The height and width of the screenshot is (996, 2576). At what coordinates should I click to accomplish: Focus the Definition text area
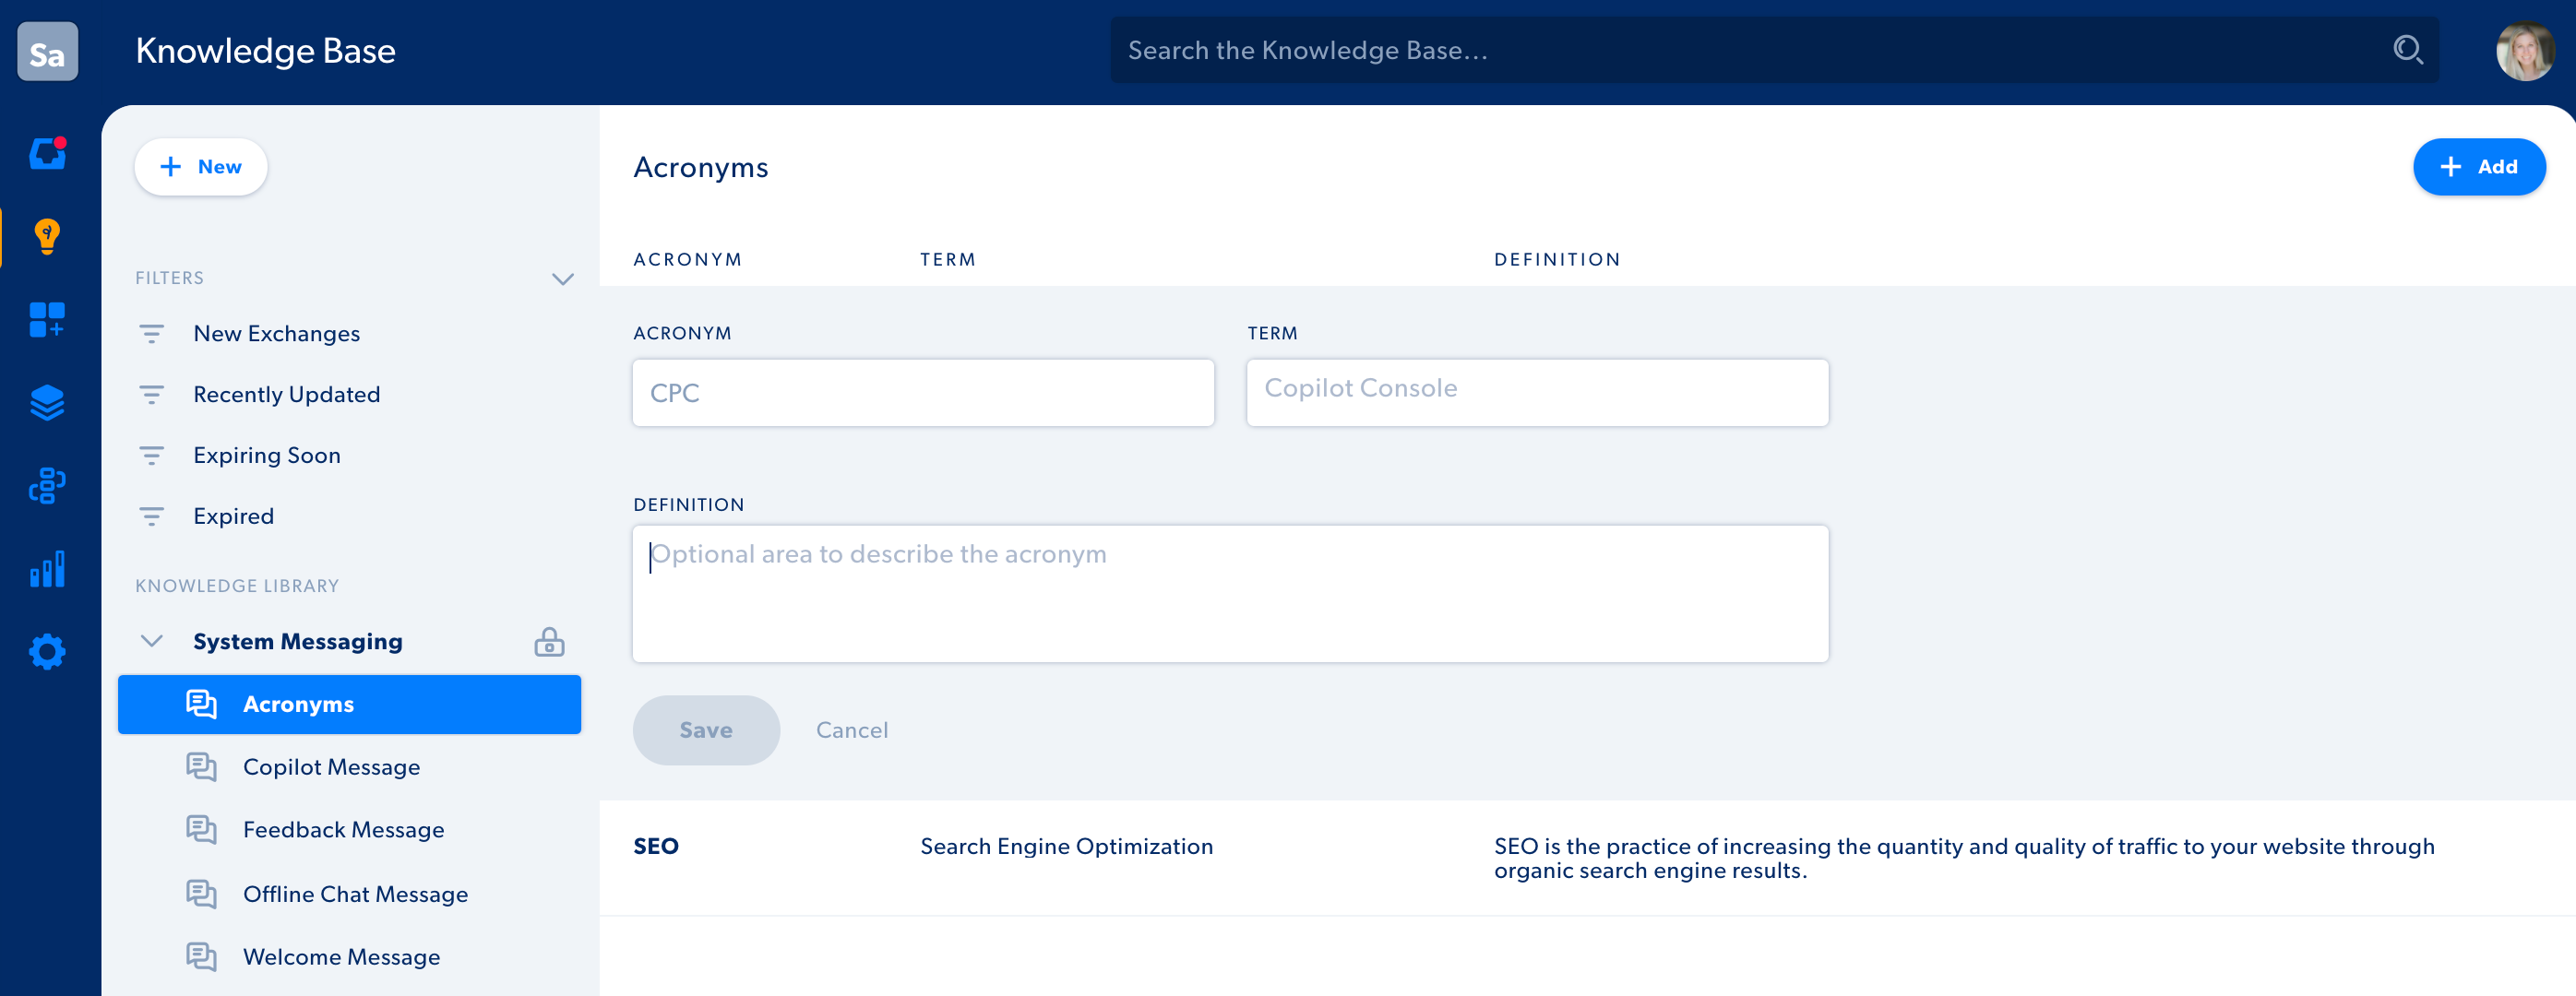click(1230, 594)
